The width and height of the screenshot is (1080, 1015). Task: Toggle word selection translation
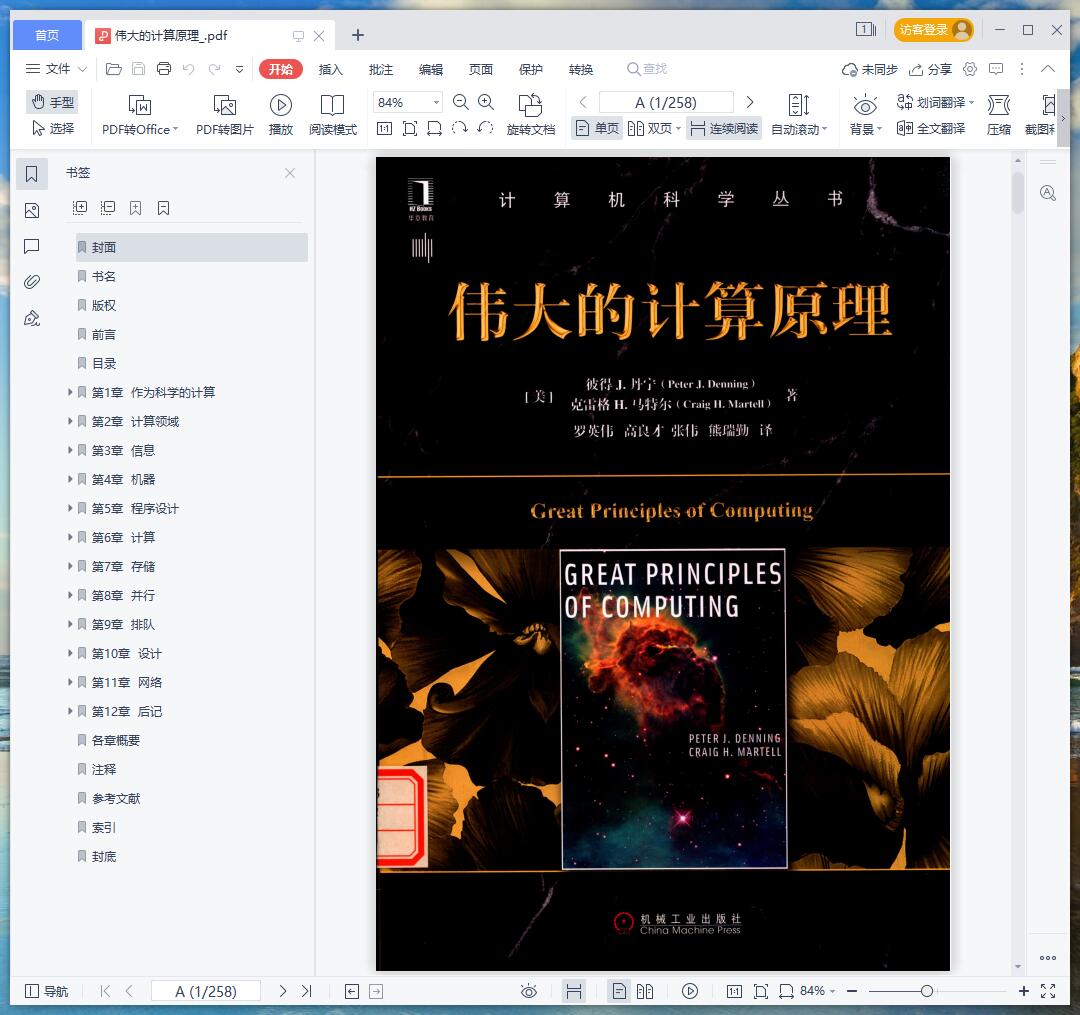tap(935, 103)
